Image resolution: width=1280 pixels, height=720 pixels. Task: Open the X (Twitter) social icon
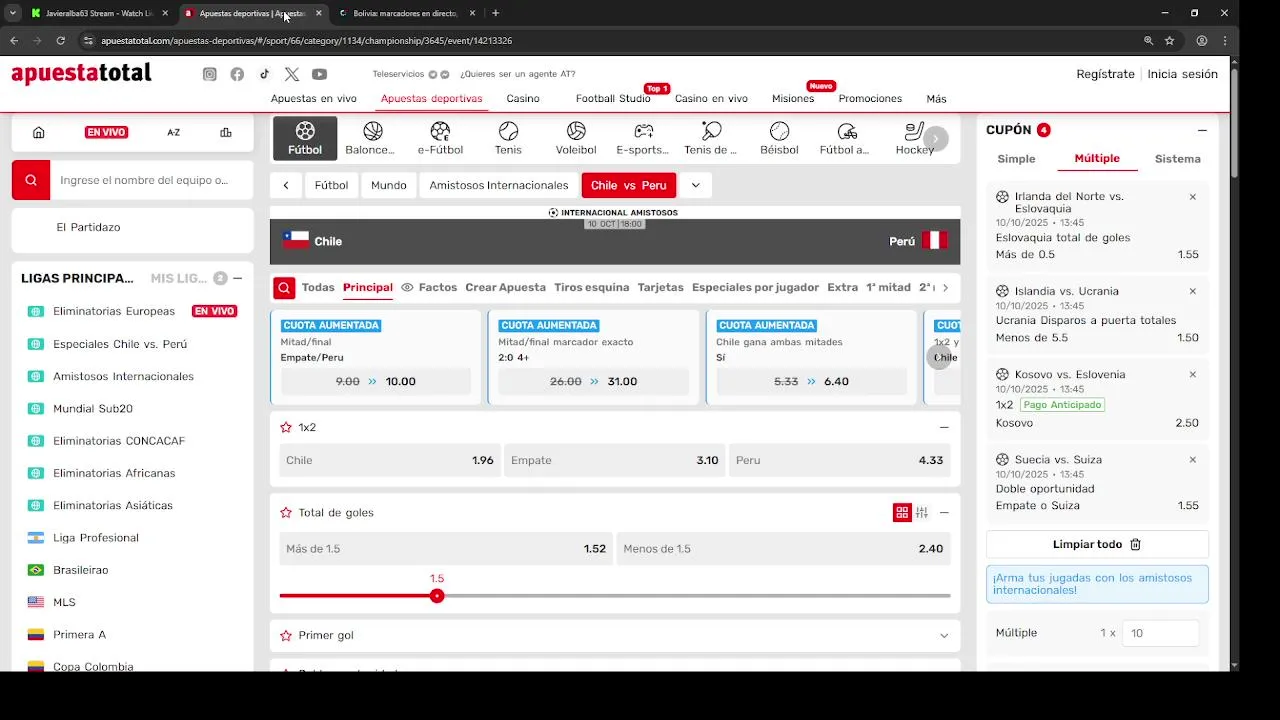pyautogui.click(x=291, y=74)
